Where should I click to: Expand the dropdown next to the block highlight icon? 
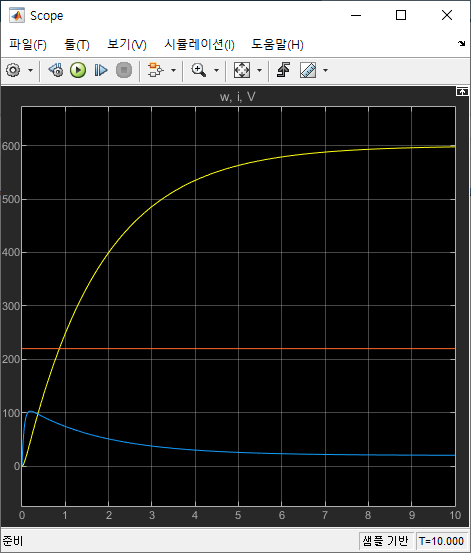(x=173, y=70)
